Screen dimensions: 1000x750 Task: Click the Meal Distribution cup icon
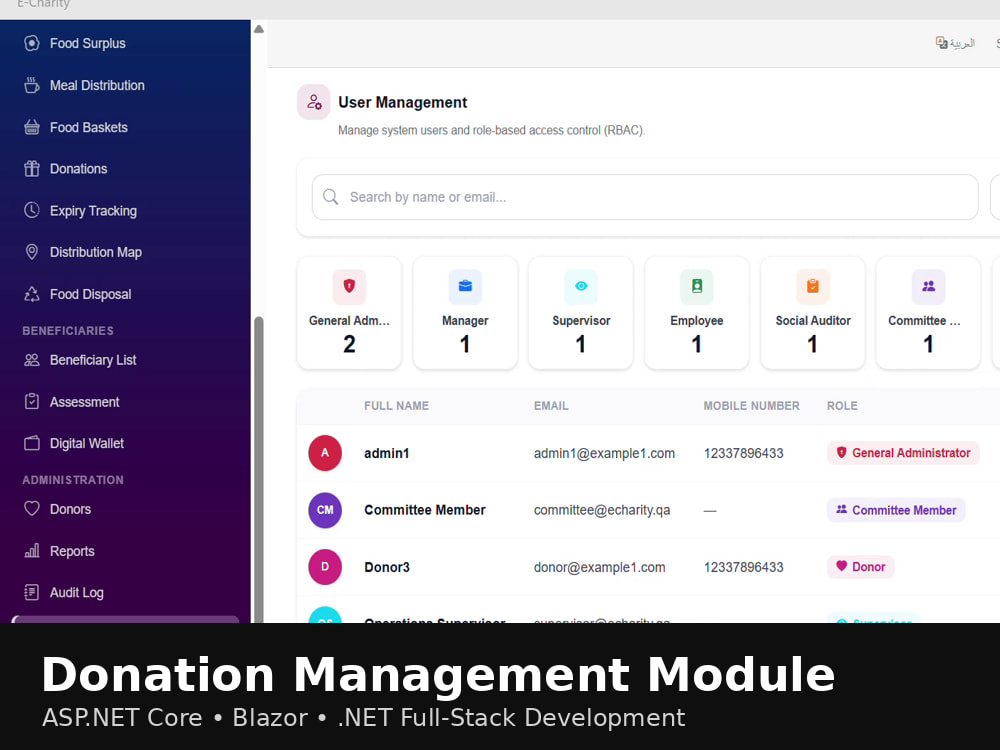pos(32,85)
